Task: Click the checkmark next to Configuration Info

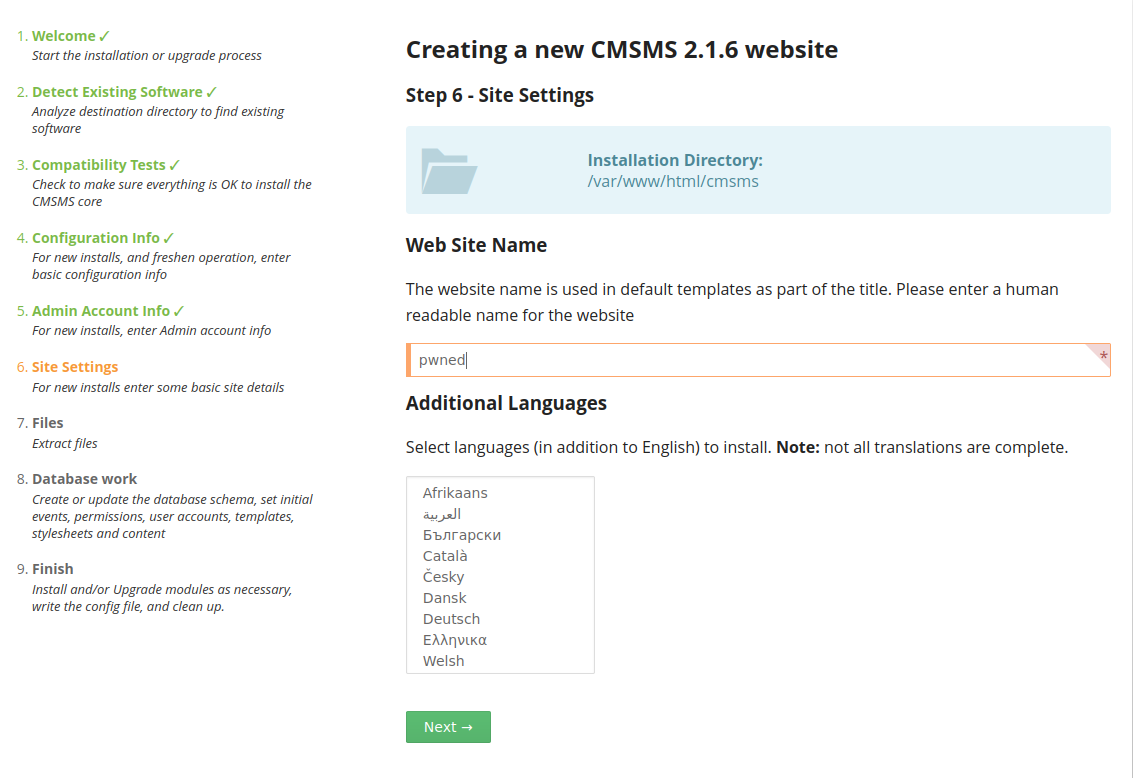Action: 168,238
